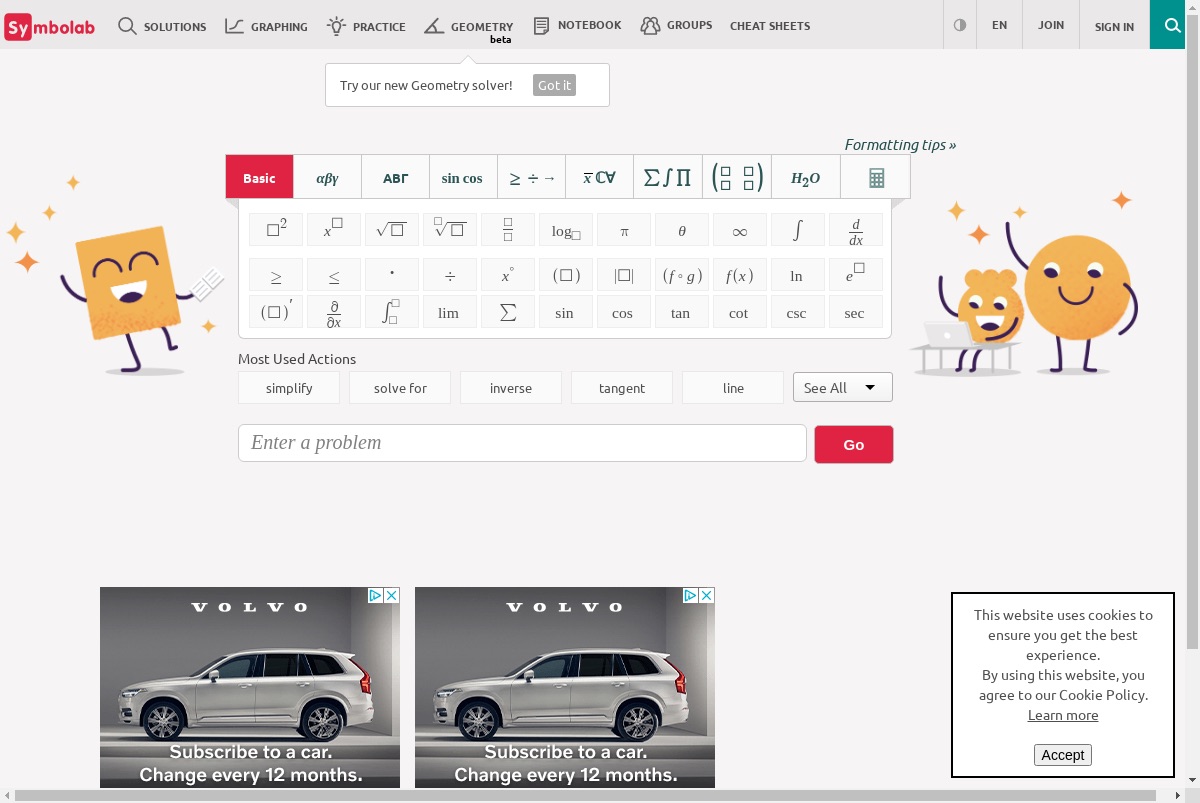Insert the theta symbol
The height and width of the screenshot is (803, 1200).
[682, 230]
